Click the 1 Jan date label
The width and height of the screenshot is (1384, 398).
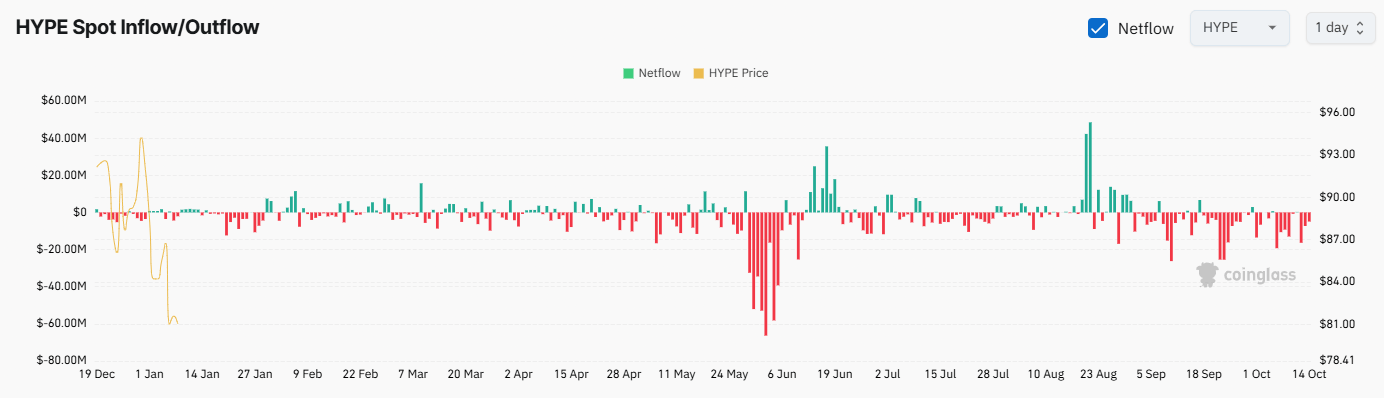(149, 374)
